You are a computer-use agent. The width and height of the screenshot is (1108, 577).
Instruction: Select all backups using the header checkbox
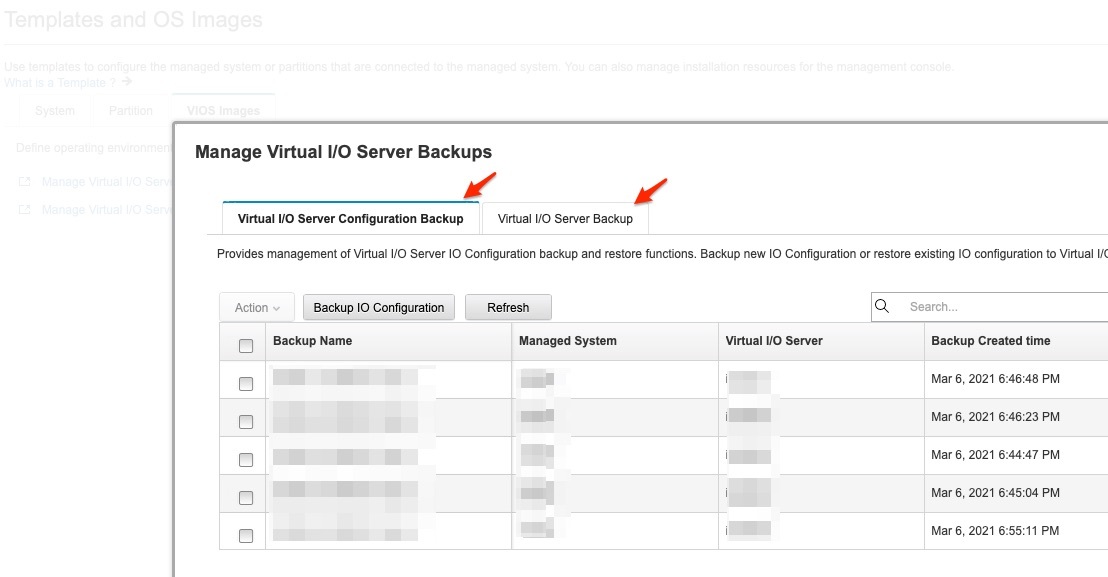[x=246, y=346]
